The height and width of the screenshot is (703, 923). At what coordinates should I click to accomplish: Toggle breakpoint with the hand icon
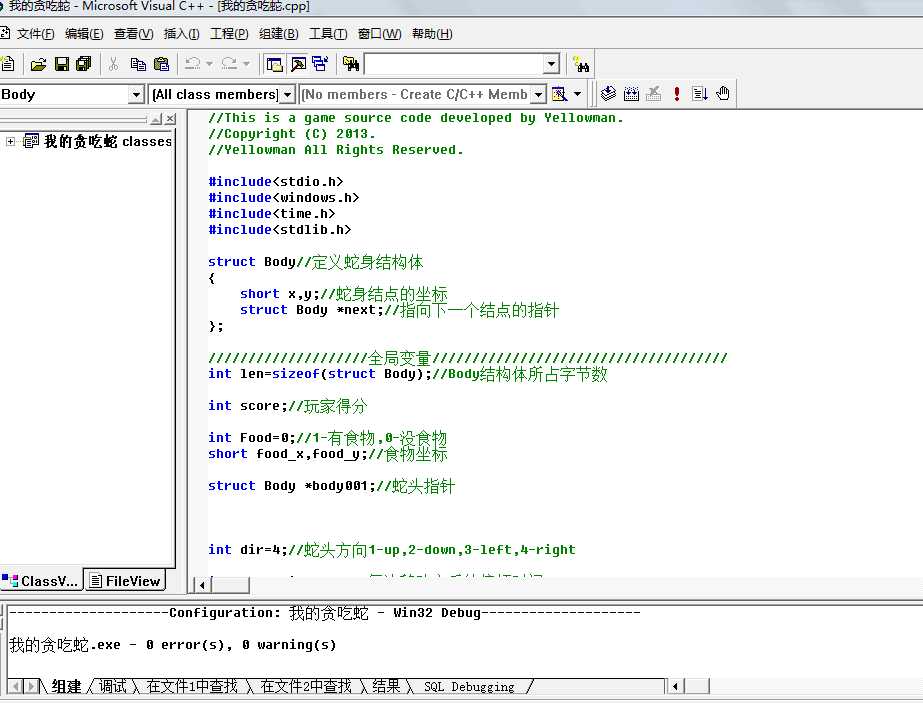[x=723, y=94]
